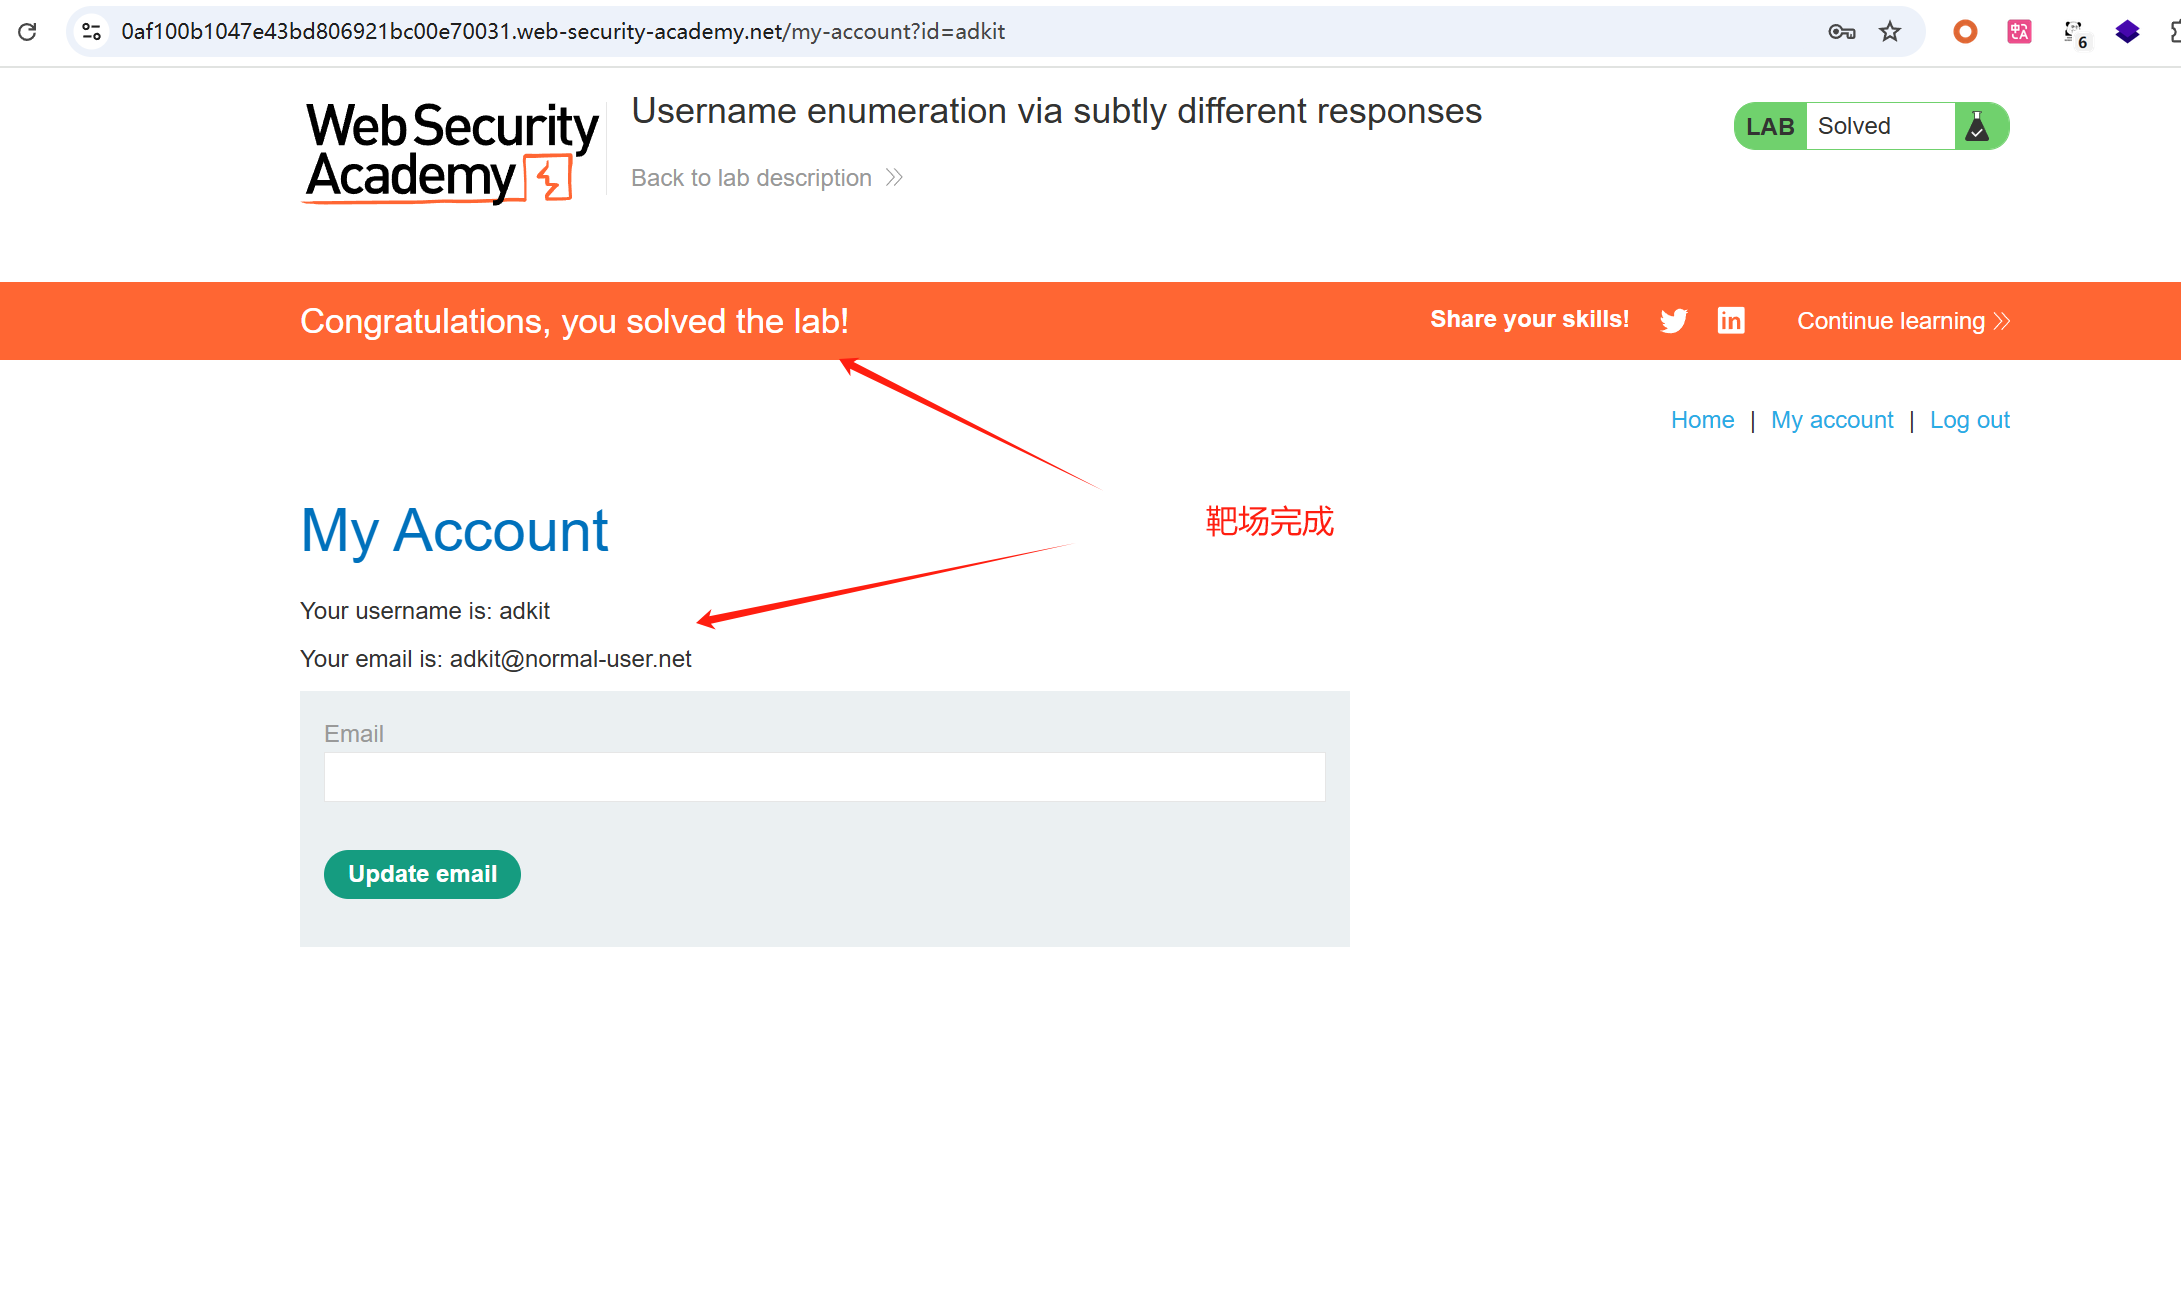This screenshot has width=2181, height=1312.
Task: Open the panda extension with badge 6
Action: (2074, 34)
